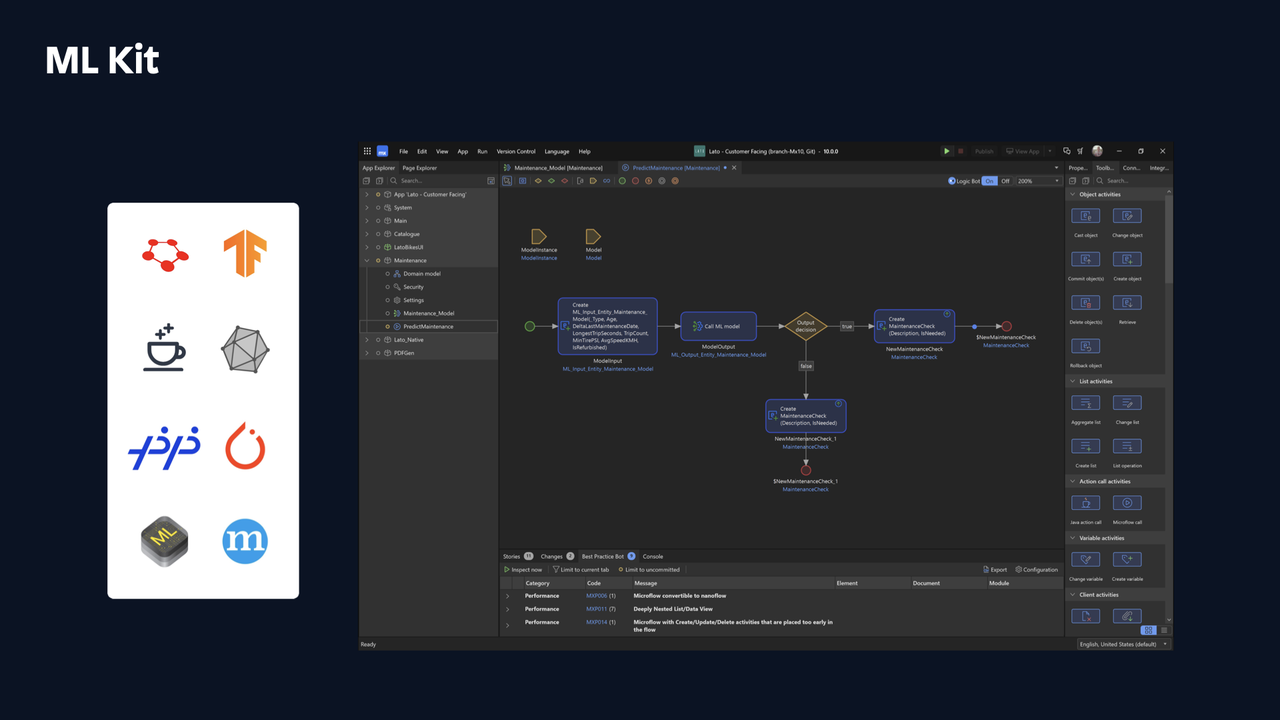Image resolution: width=1280 pixels, height=720 pixels.
Task: Click the View App button
Action: coord(1023,151)
